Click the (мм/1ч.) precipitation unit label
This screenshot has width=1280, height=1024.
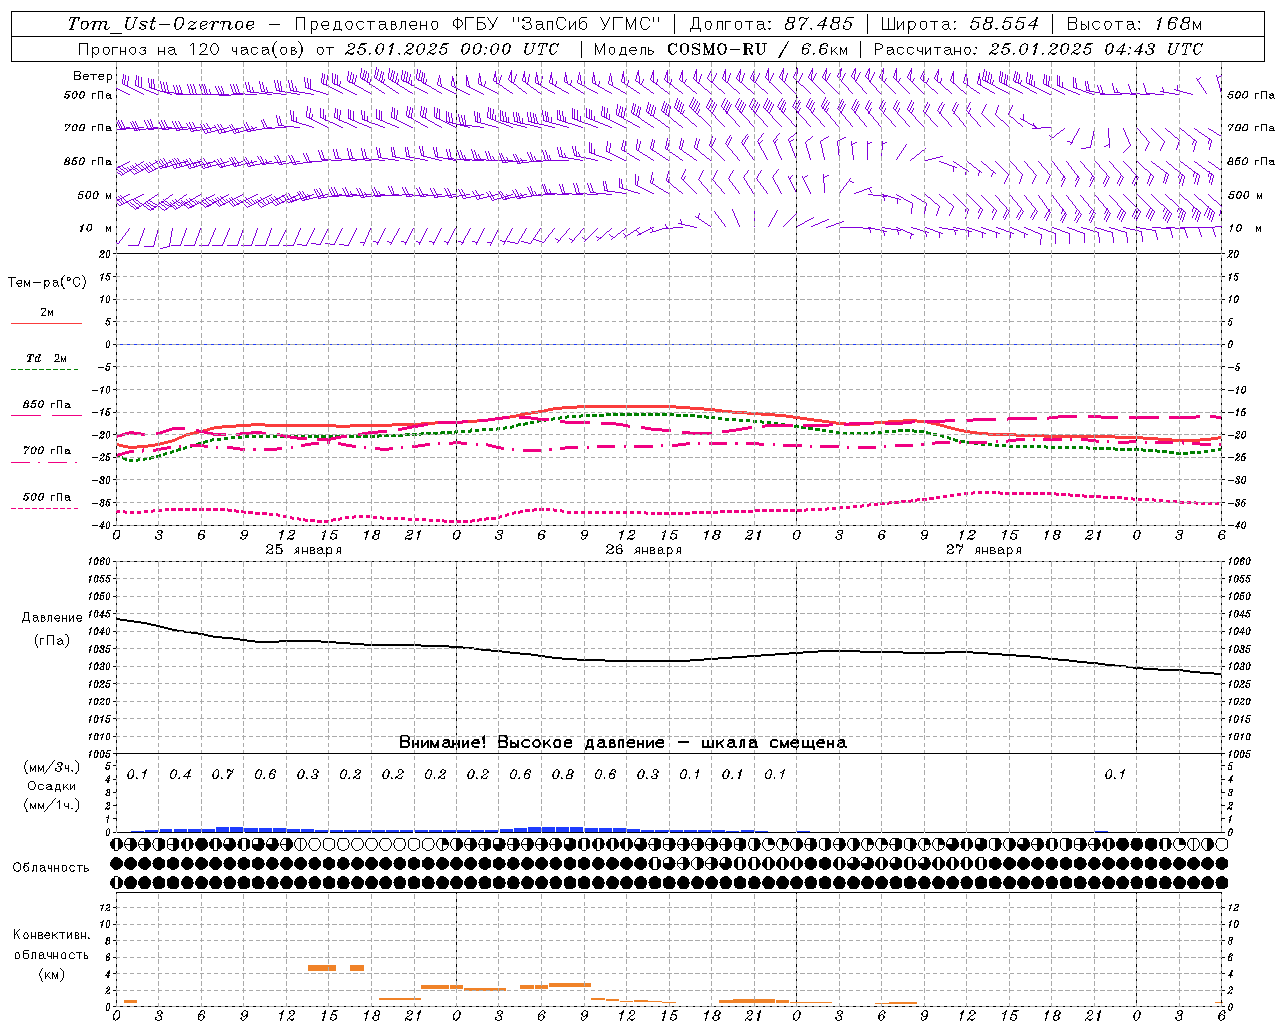(52, 805)
